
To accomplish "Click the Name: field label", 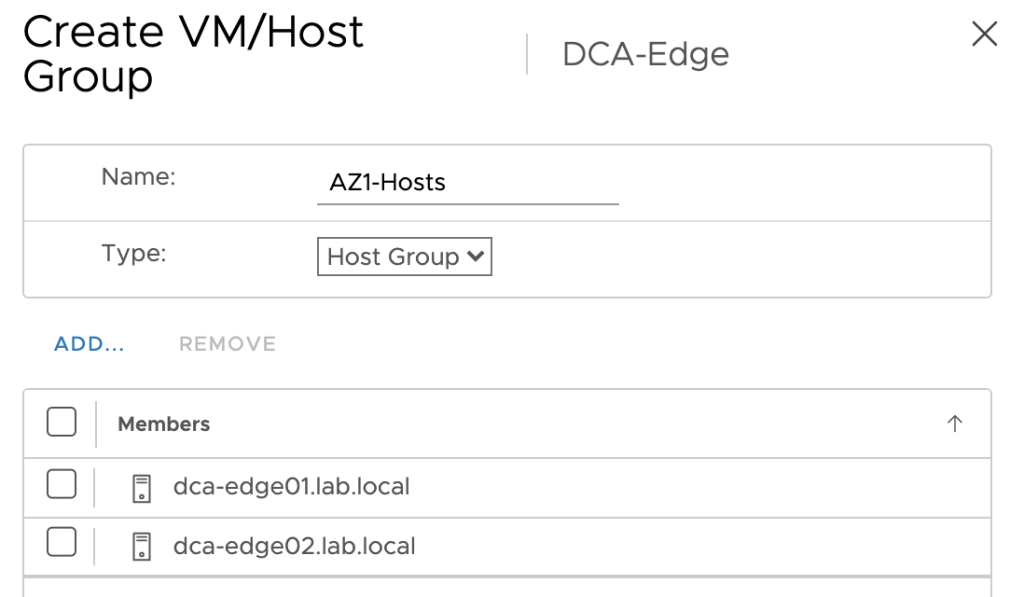I will pos(138,176).
